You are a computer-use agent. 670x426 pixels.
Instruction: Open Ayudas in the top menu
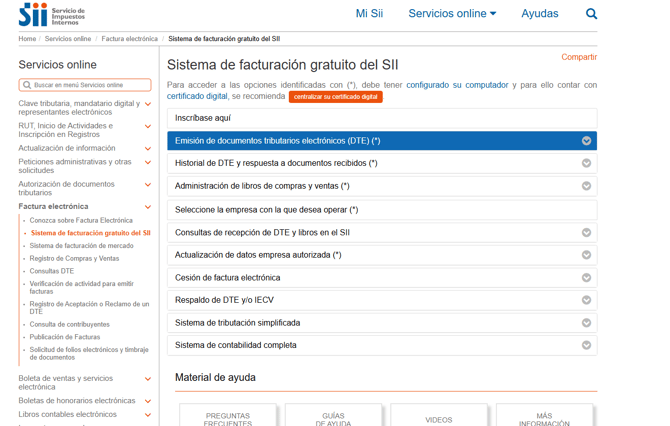point(540,14)
